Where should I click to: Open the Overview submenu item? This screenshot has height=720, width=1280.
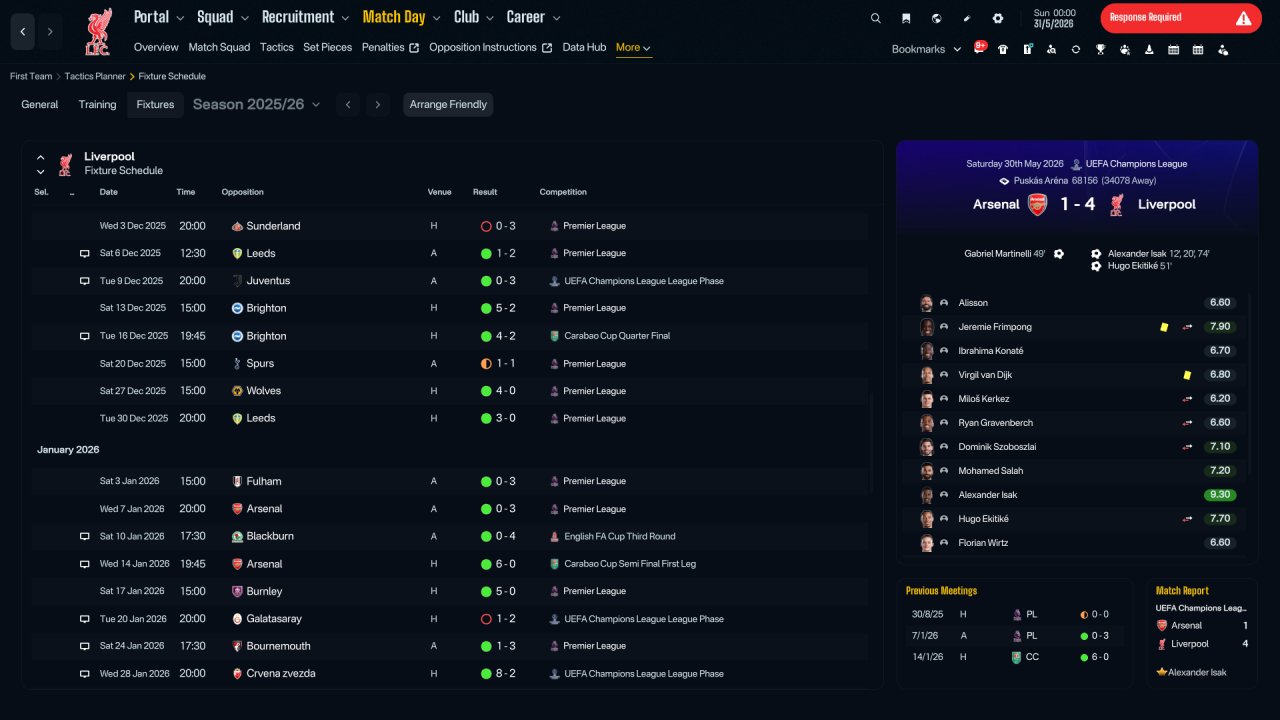point(156,47)
